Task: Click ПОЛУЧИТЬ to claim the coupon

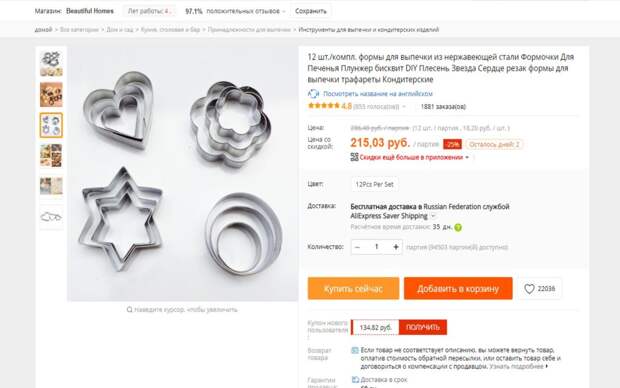Action: tap(423, 327)
